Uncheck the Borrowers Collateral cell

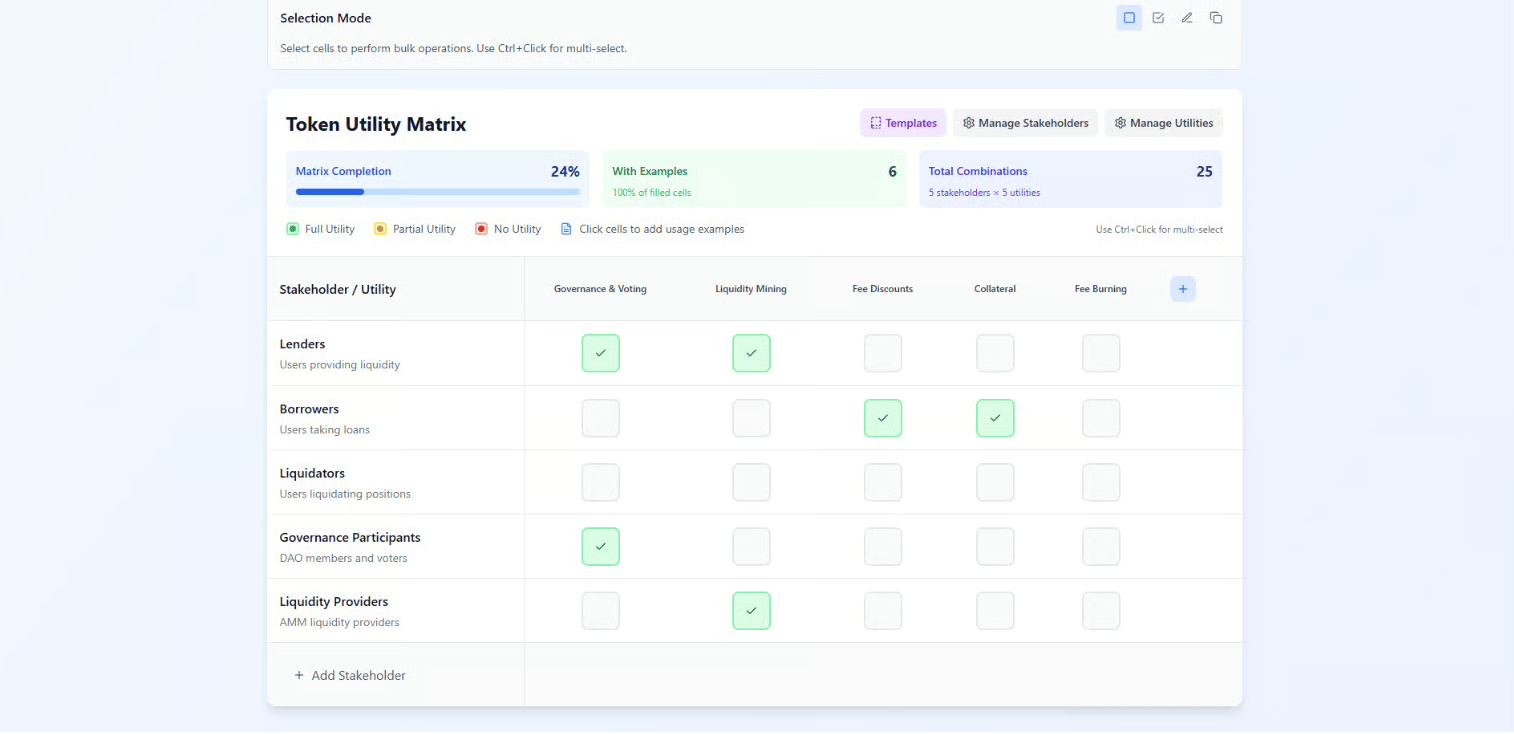(995, 418)
